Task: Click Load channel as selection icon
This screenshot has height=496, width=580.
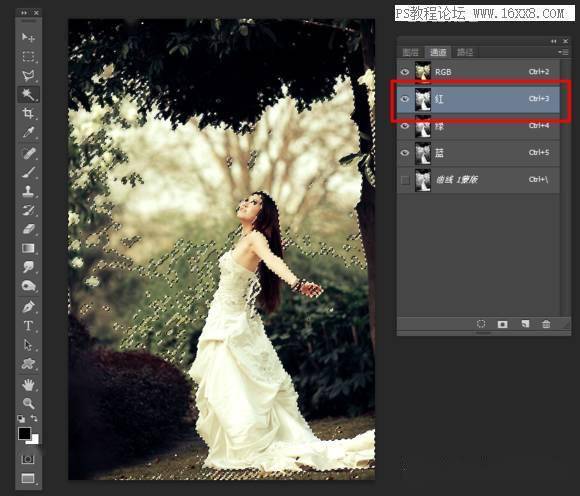Action: (481, 324)
